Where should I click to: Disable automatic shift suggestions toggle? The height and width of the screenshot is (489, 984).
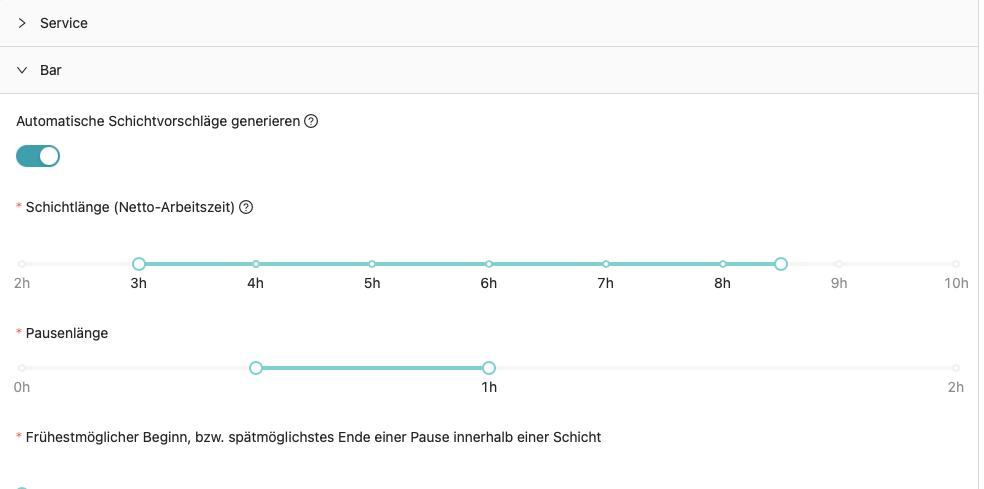38,156
